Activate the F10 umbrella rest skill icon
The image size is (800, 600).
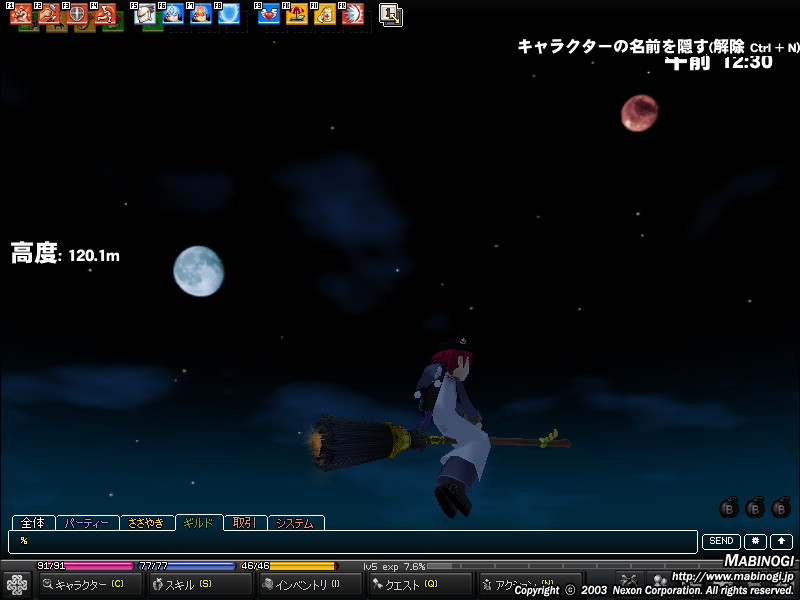pos(296,14)
